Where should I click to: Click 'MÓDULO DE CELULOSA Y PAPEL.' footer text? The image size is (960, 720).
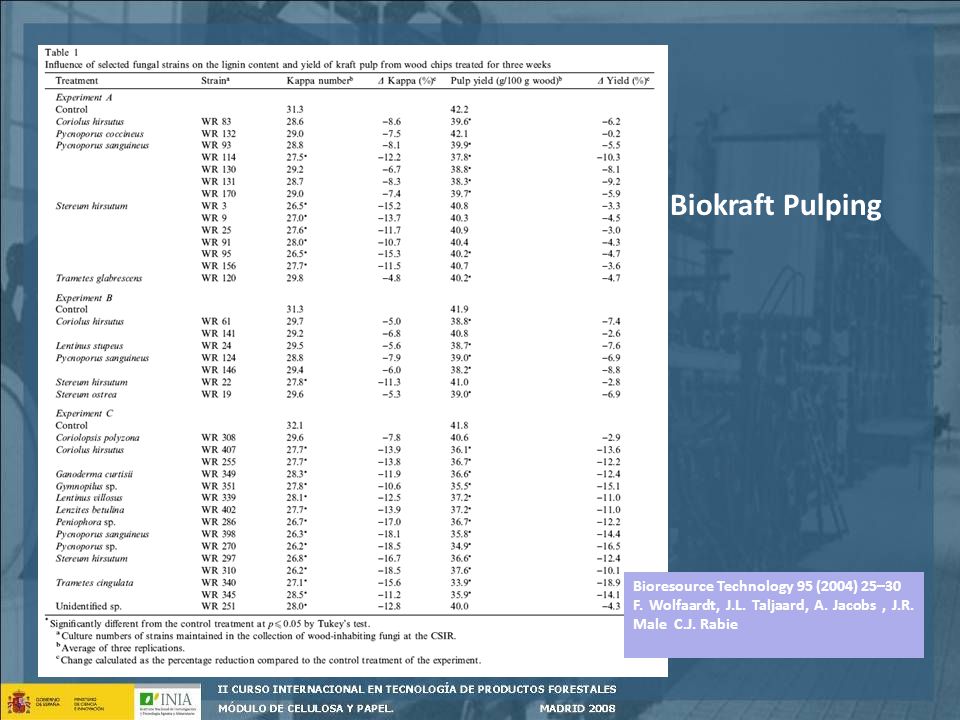tap(306, 708)
